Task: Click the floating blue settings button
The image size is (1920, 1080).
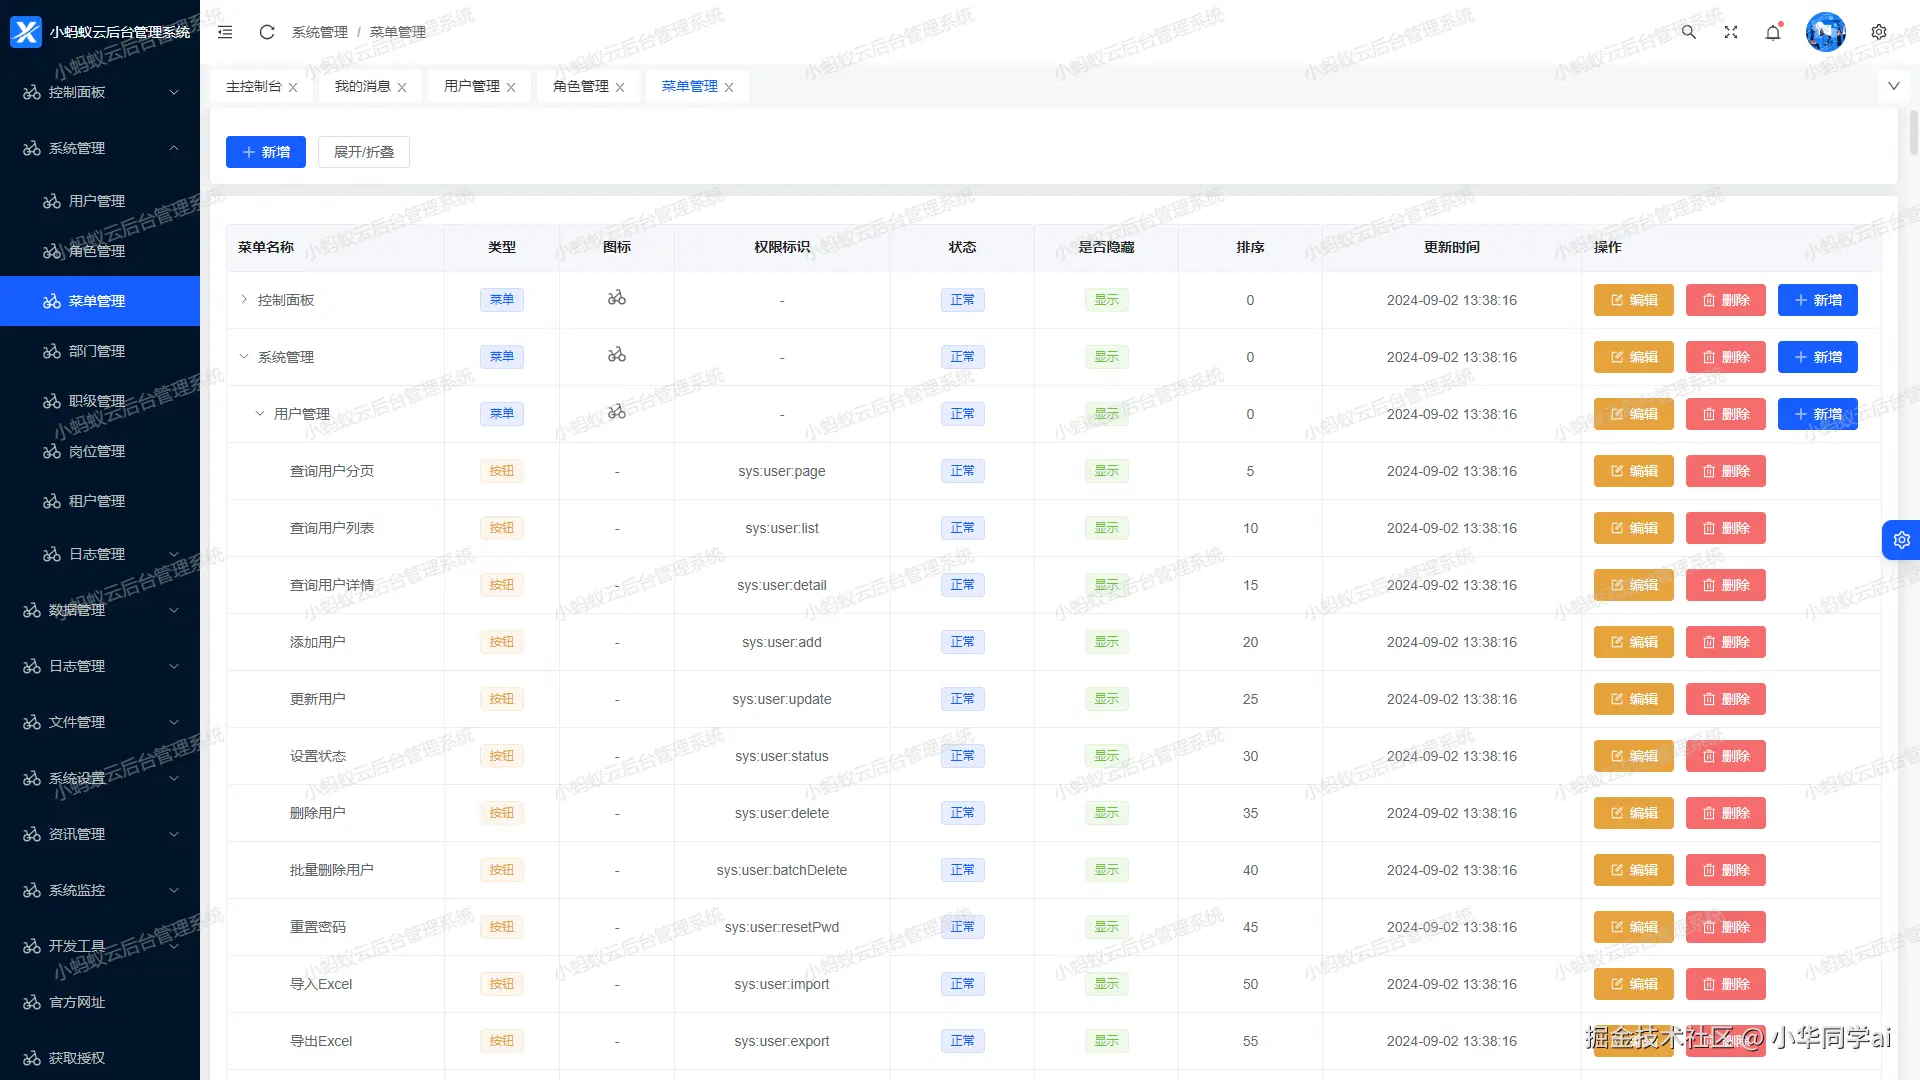Action: click(x=1901, y=540)
